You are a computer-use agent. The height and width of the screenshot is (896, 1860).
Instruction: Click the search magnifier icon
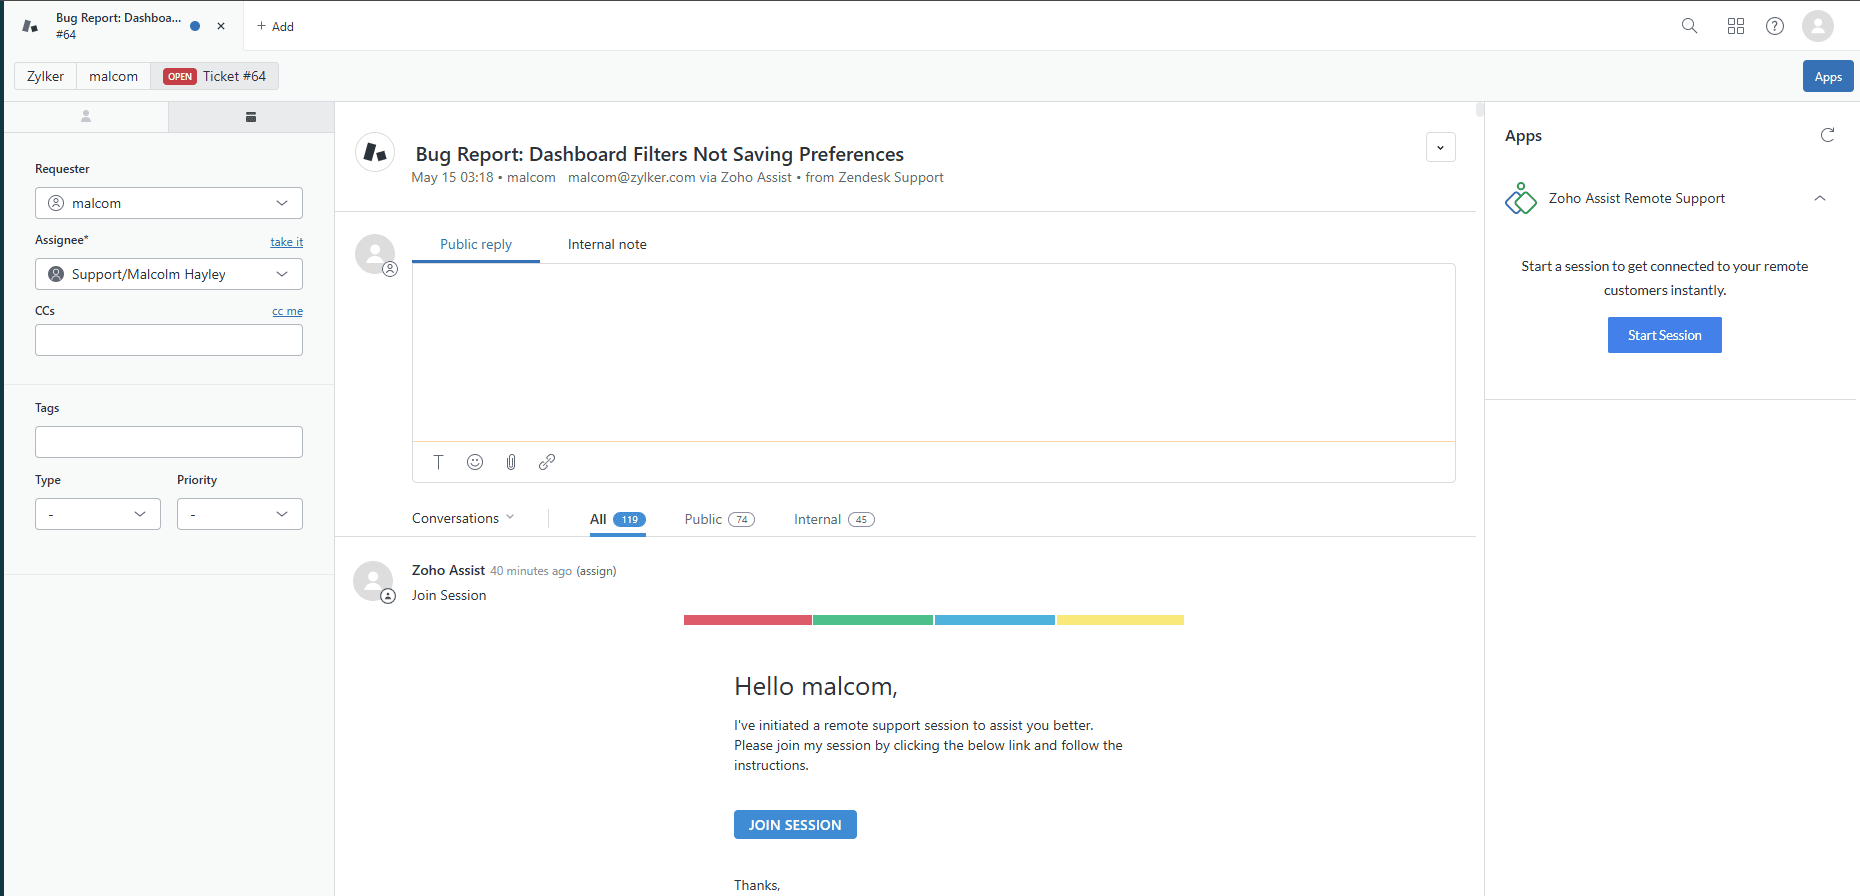(1689, 26)
